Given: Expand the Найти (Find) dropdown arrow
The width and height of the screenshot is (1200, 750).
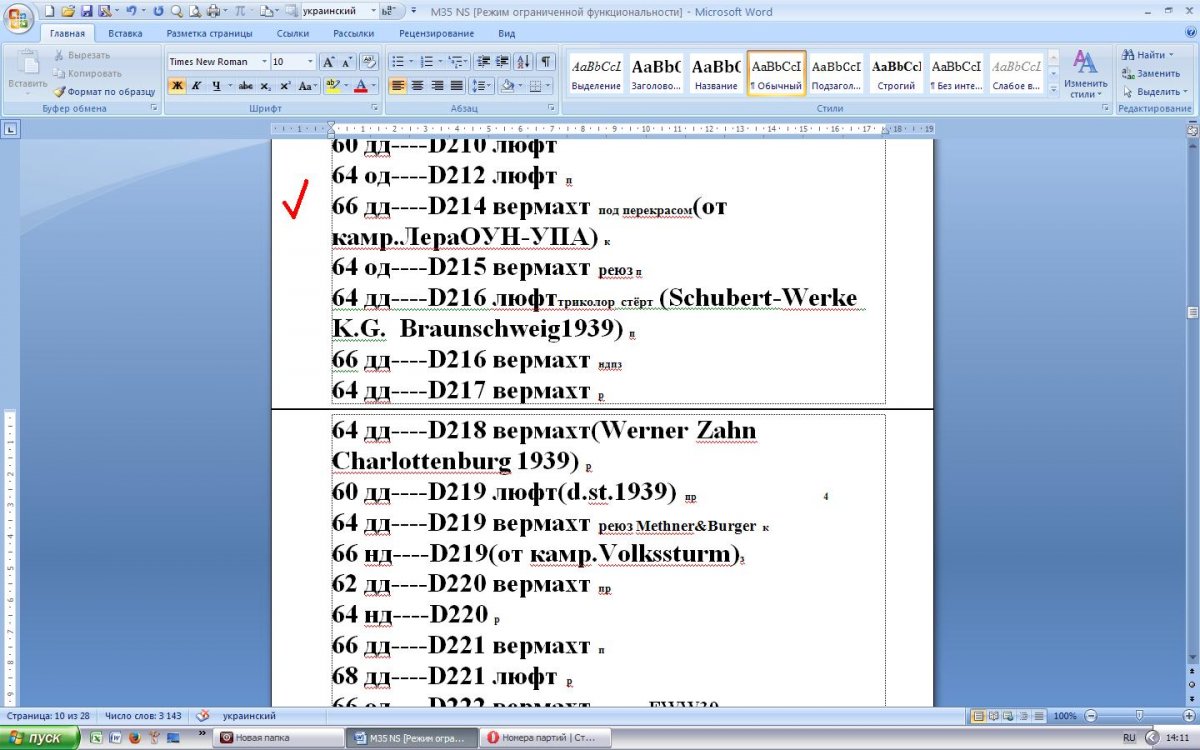Looking at the screenshot, I should pyautogui.click(x=1171, y=55).
